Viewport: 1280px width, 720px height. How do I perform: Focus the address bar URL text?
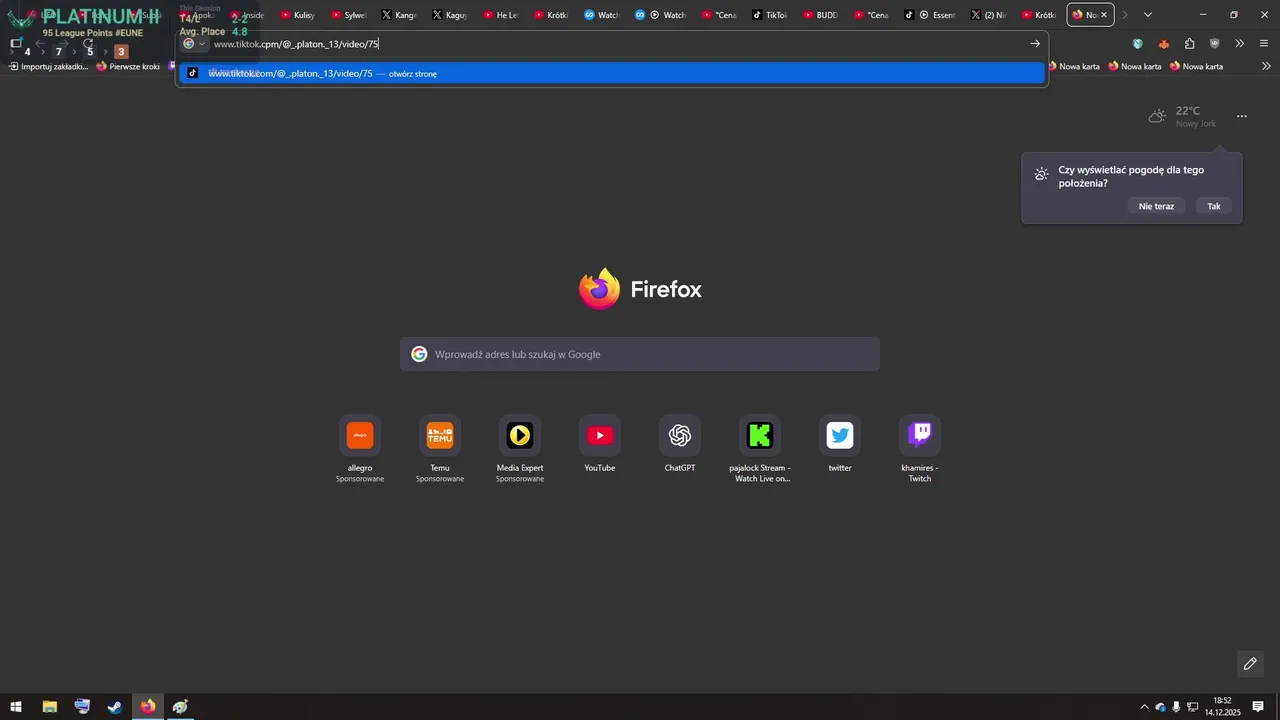[x=296, y=44]
